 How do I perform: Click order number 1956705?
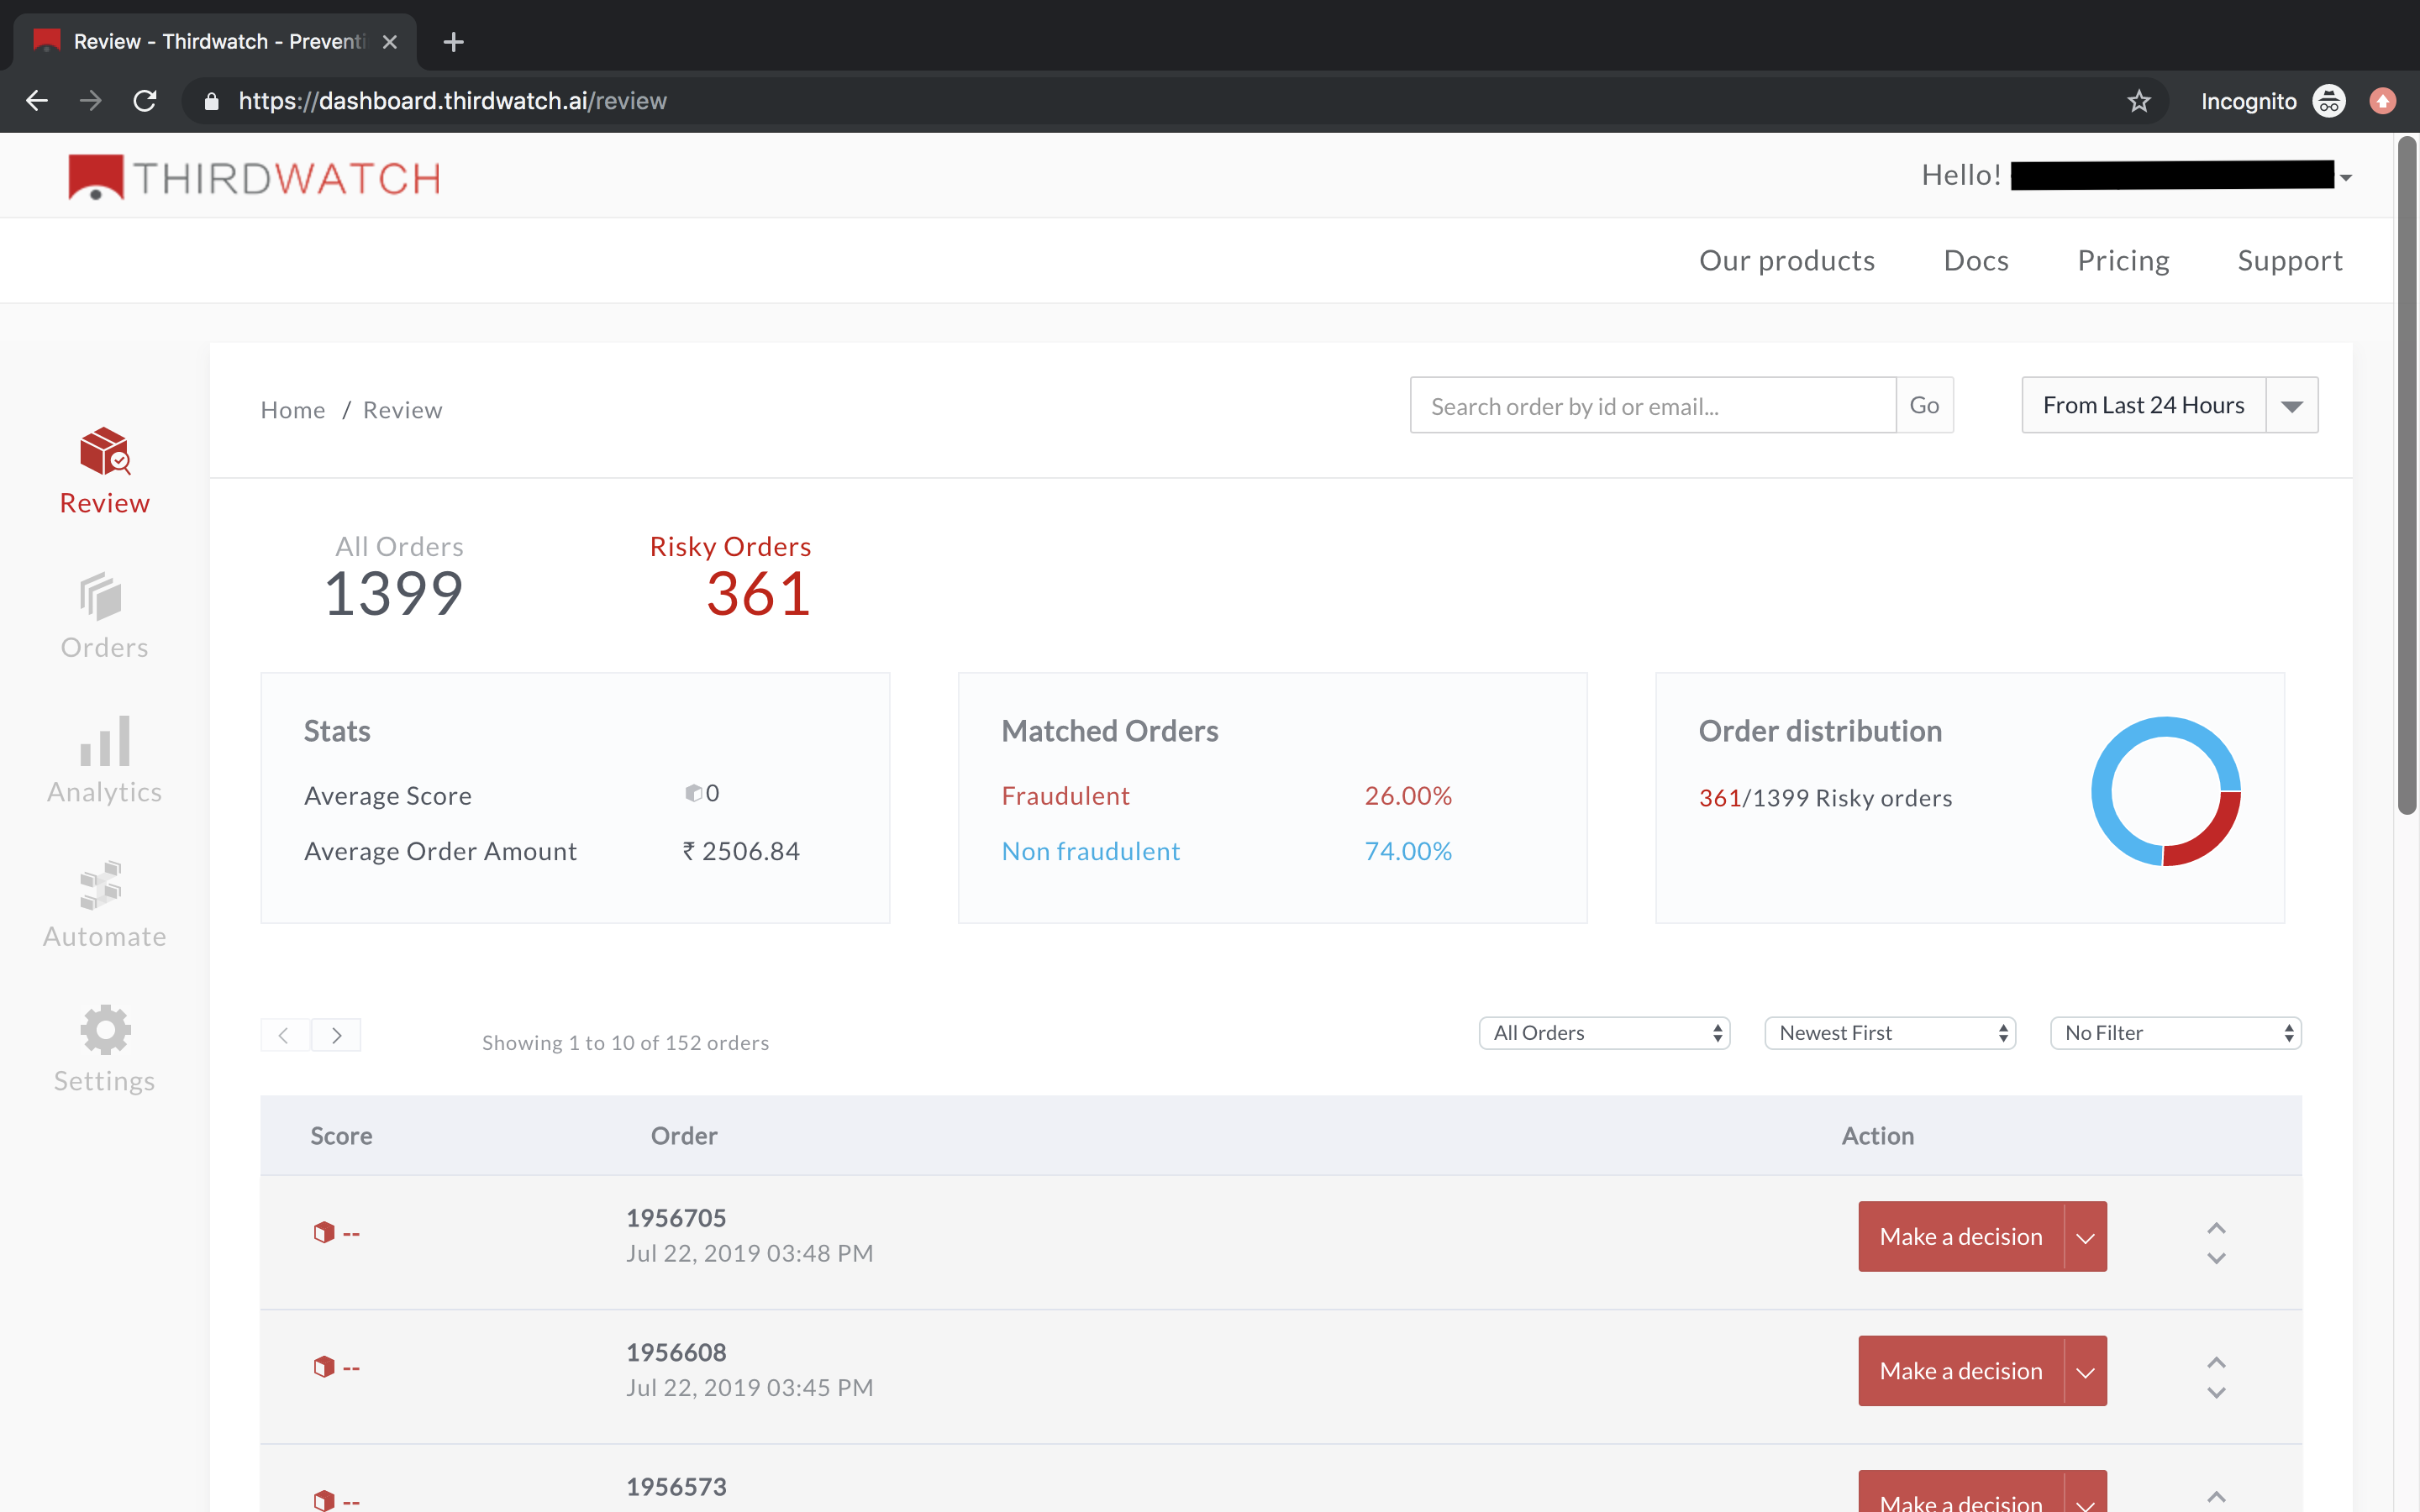pos(676,1218)
